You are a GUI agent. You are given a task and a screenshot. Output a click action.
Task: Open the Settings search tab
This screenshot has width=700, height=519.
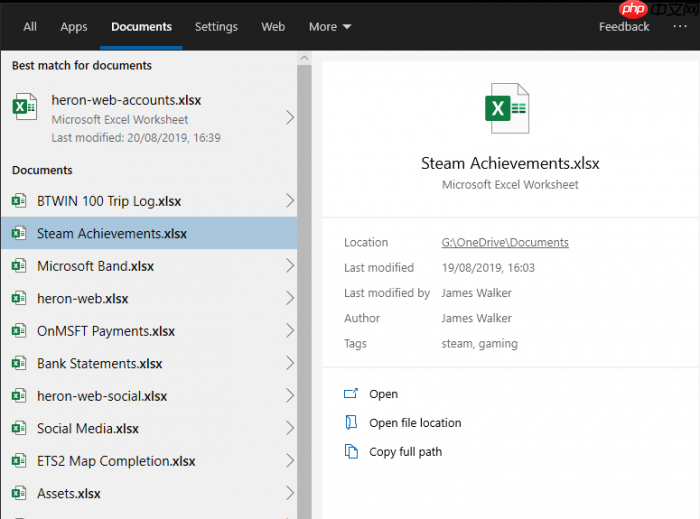[x=216, y=27]
